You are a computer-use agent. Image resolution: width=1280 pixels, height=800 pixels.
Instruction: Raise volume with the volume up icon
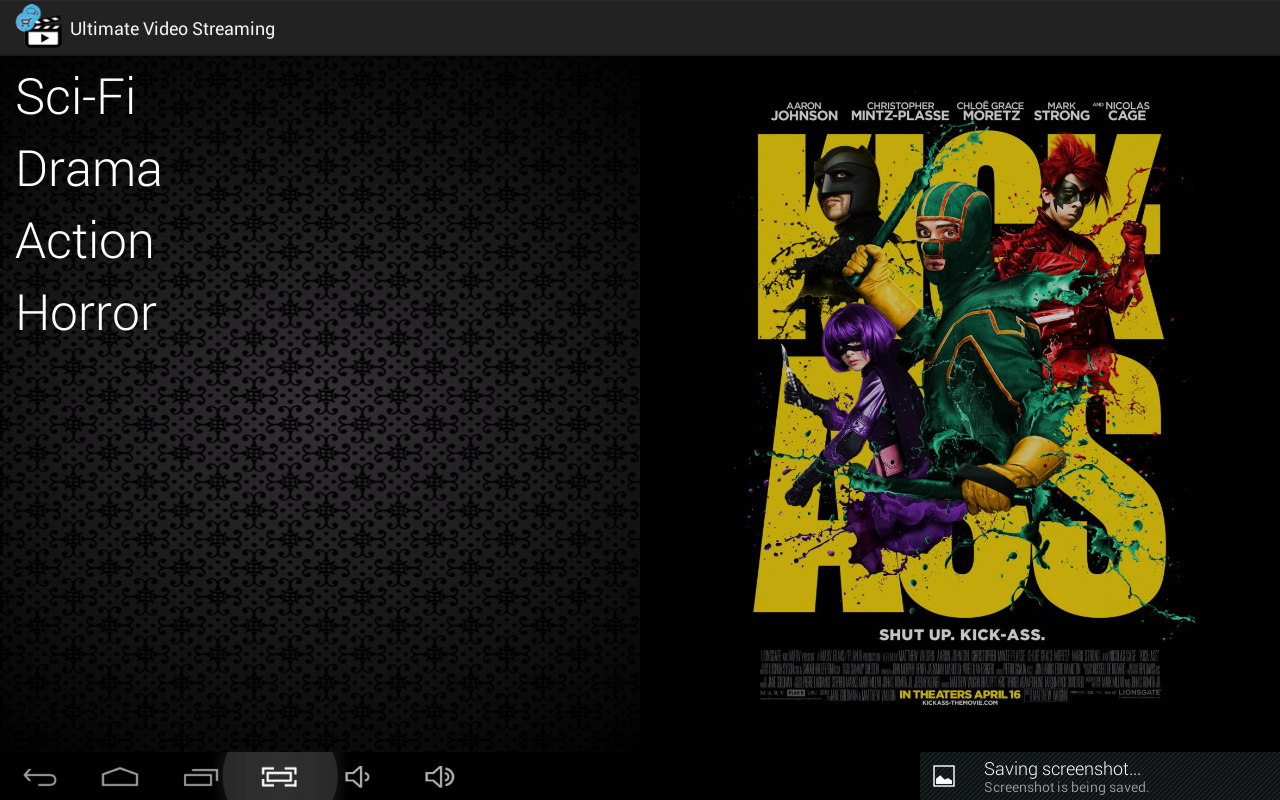click(439, 777)
